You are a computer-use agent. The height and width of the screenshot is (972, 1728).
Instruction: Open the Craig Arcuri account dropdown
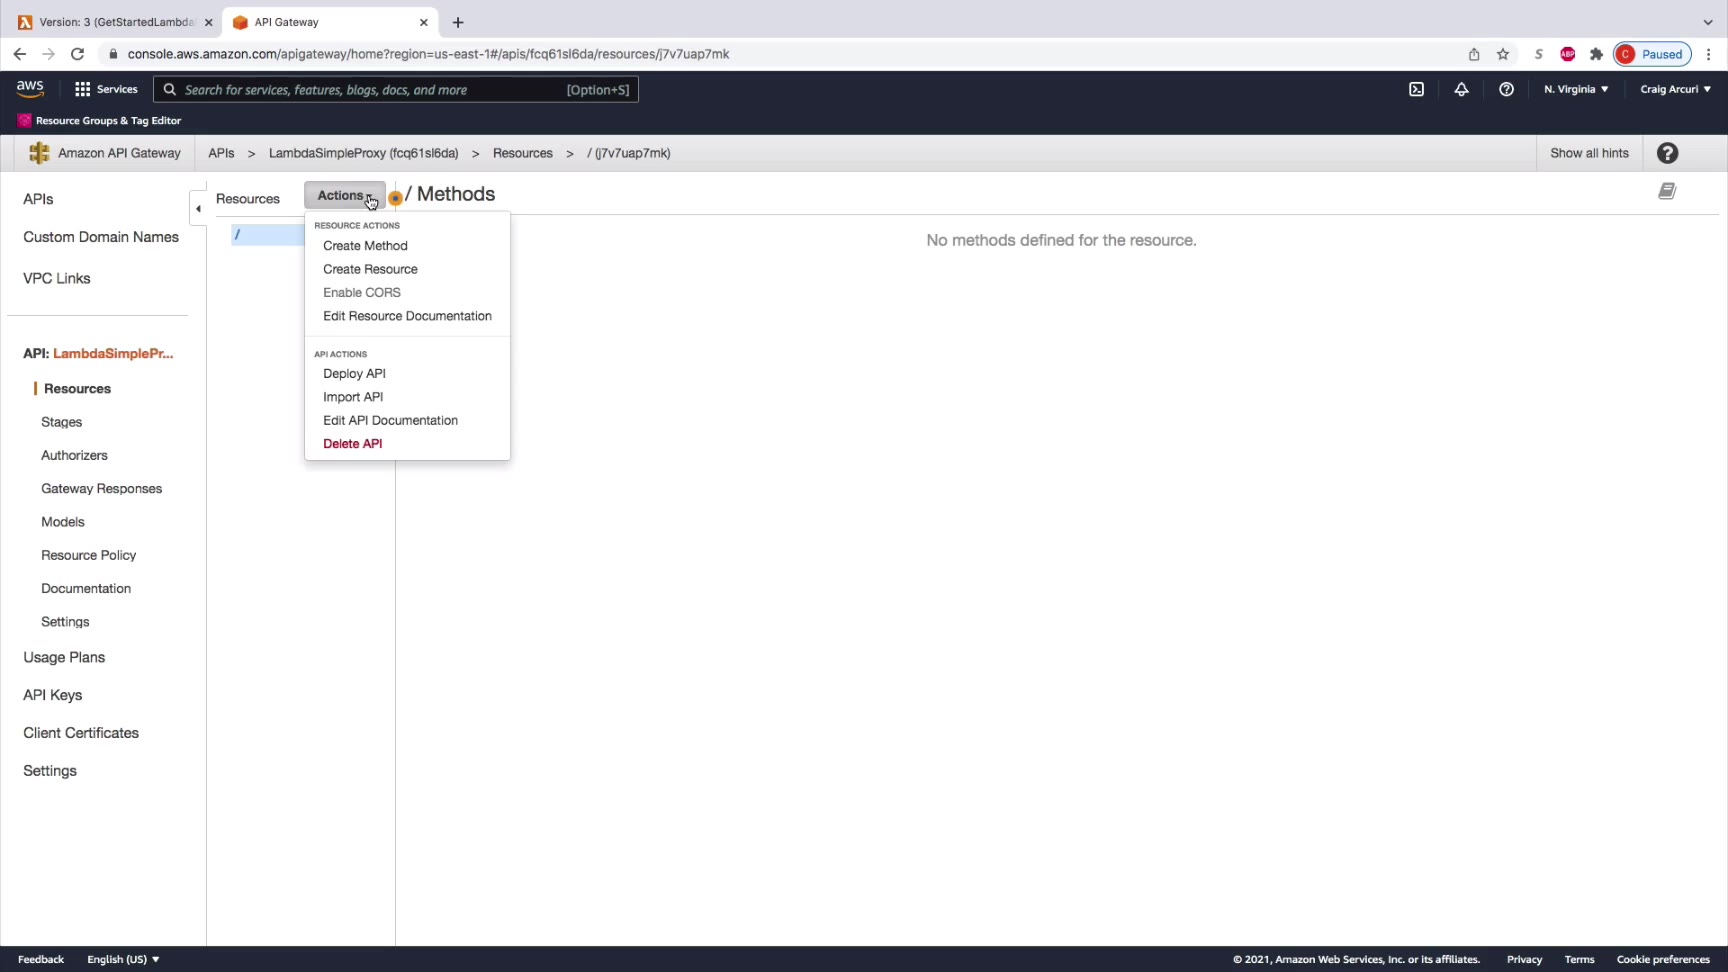tap(1675, 89)
